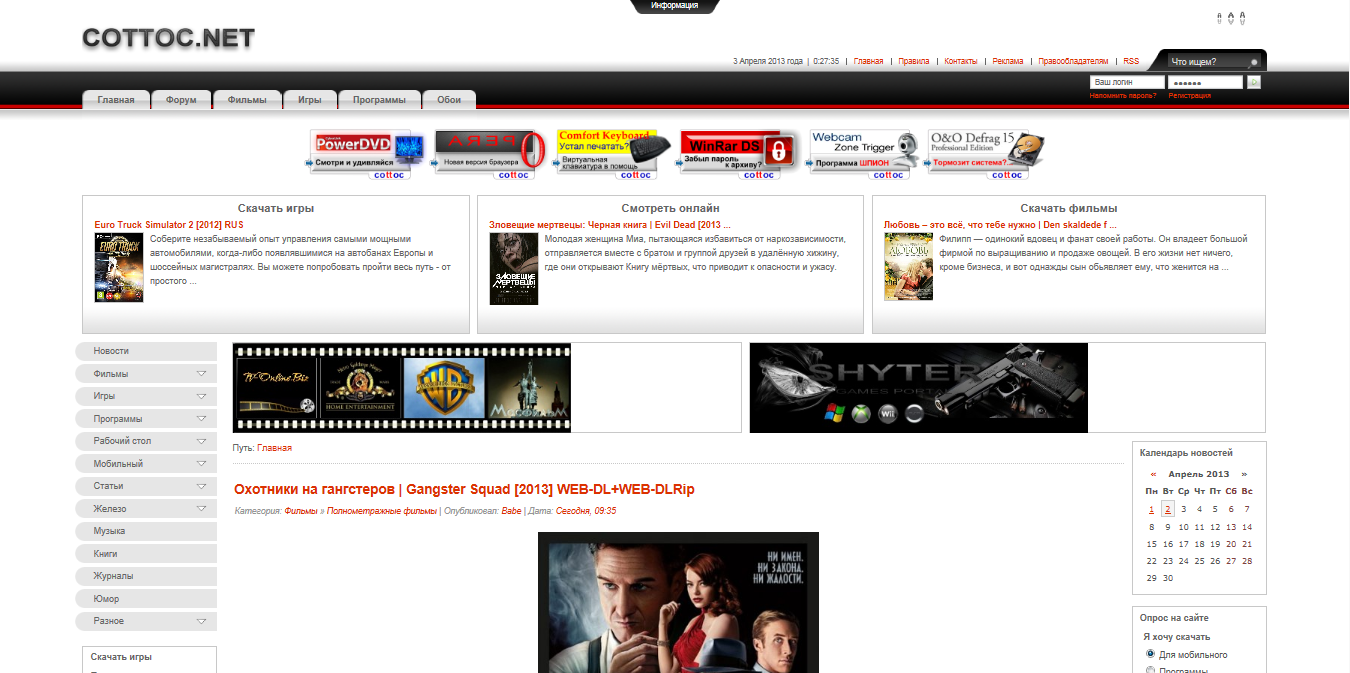Switch to the Главная navigation tab
Screen dimensions: 1350x673
[x=116, y=100]
